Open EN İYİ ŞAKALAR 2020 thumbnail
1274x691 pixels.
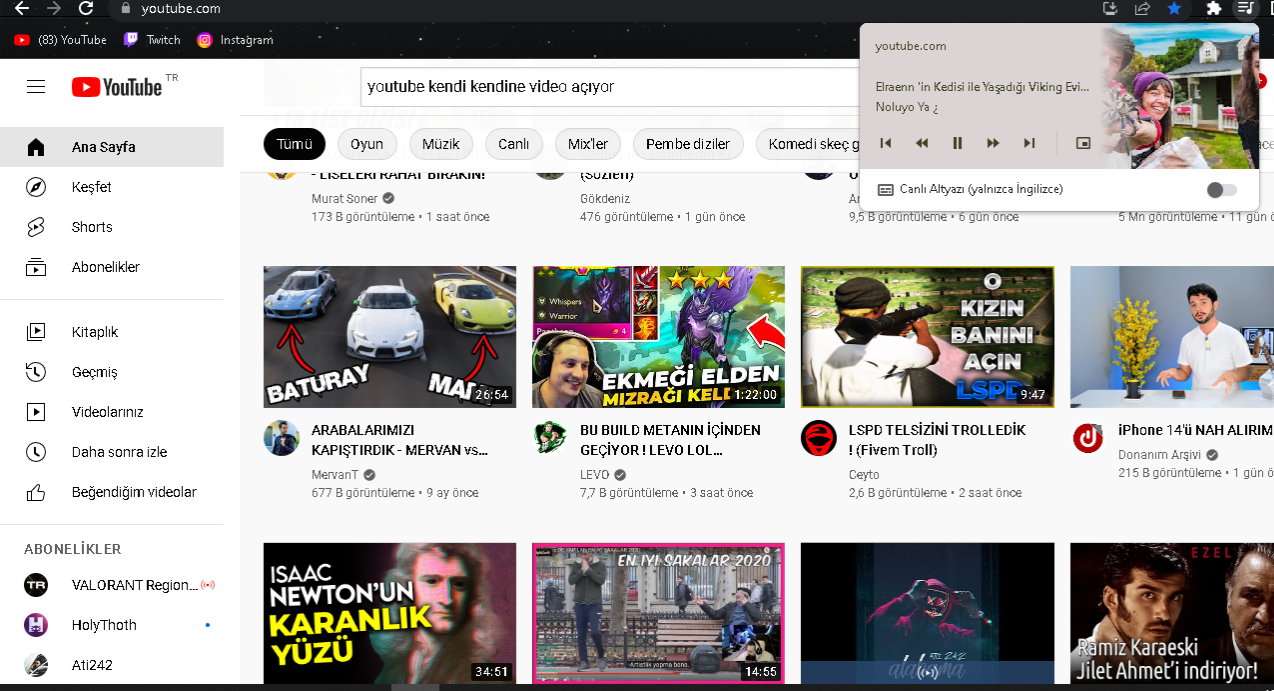pos(659,614)
